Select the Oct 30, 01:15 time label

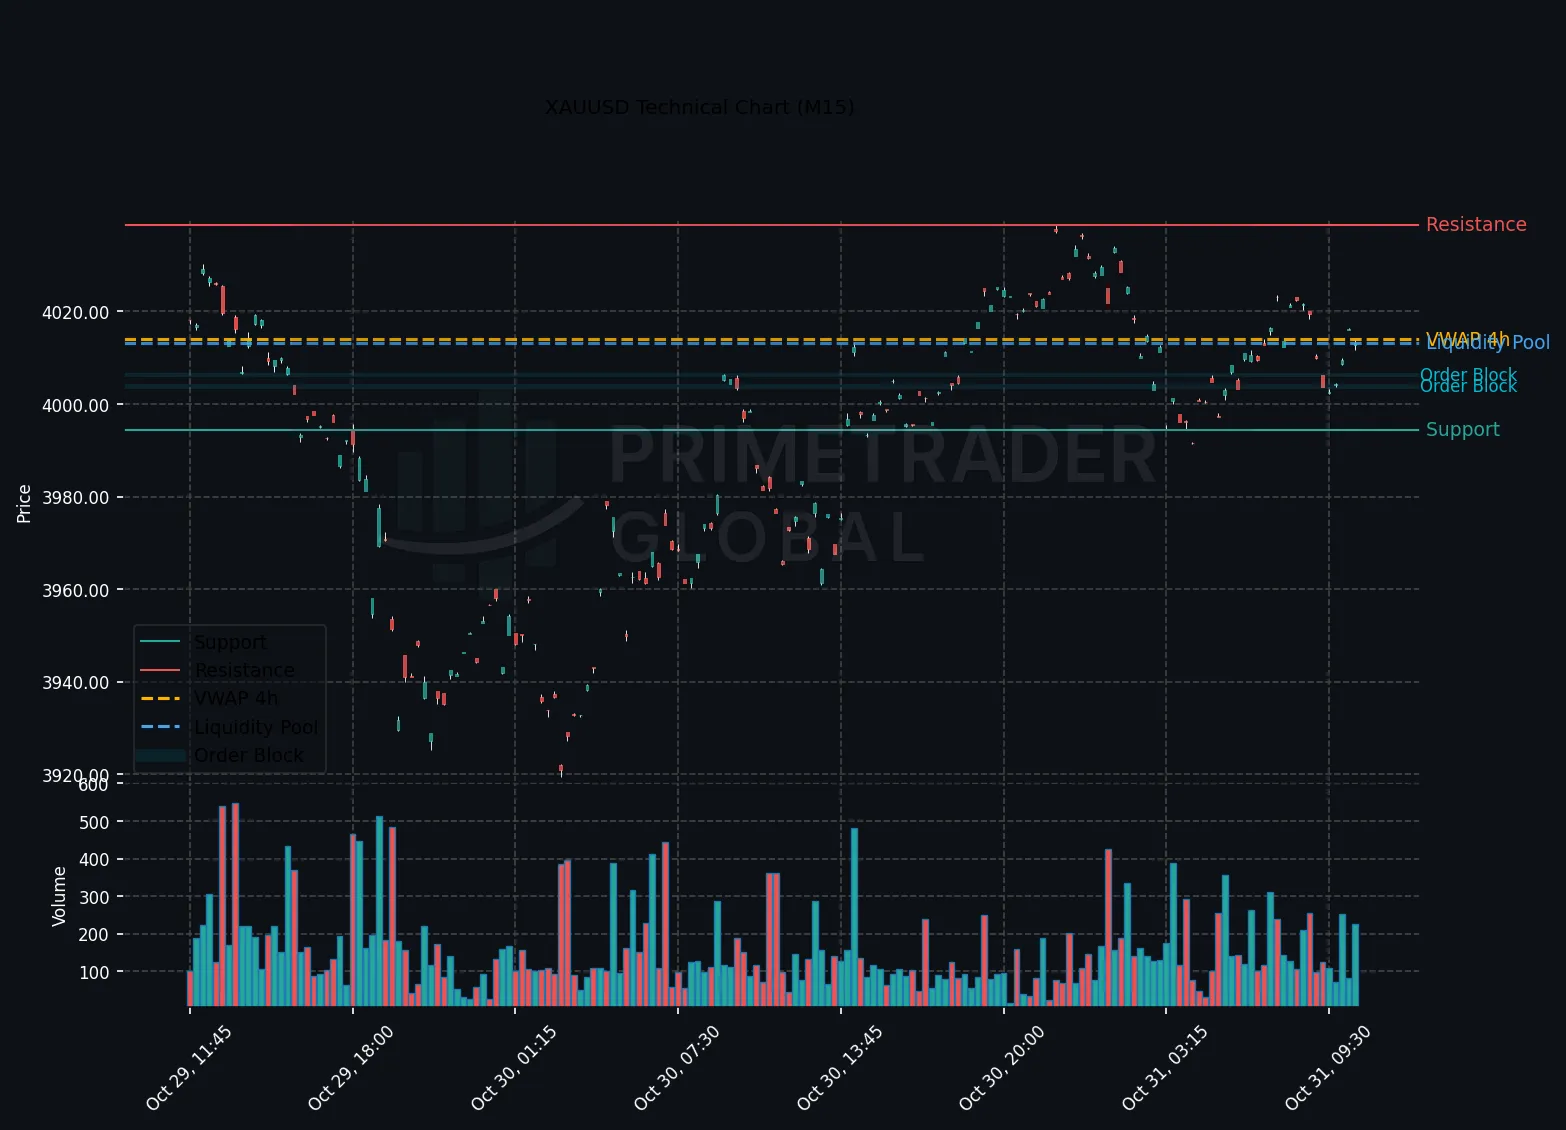tap(514, 1068)
